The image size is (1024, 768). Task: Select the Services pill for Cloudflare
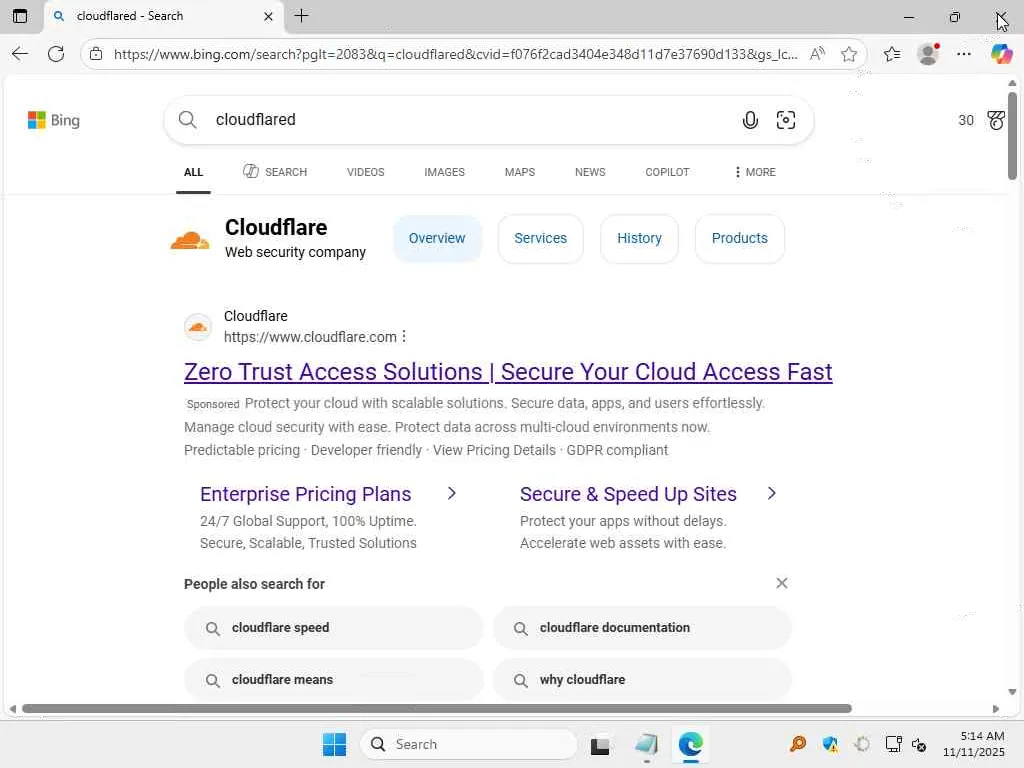[x=540, y=238]
